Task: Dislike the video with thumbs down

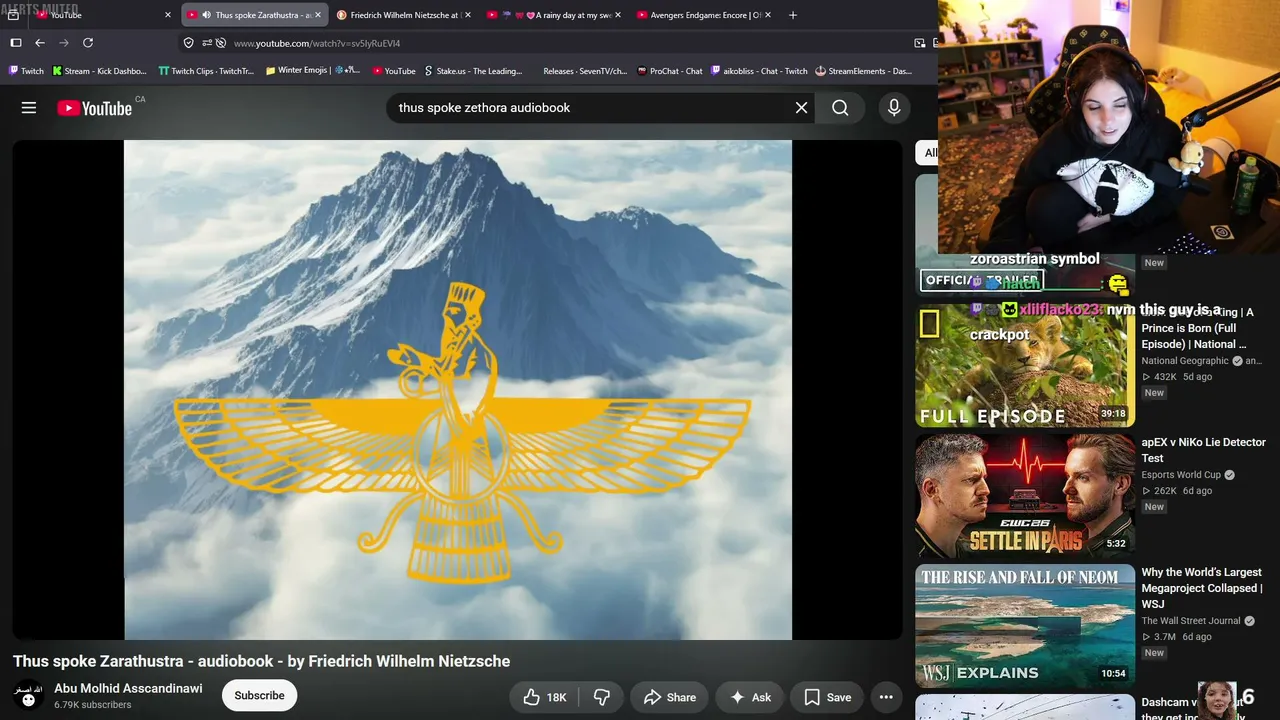Action: 602,697
